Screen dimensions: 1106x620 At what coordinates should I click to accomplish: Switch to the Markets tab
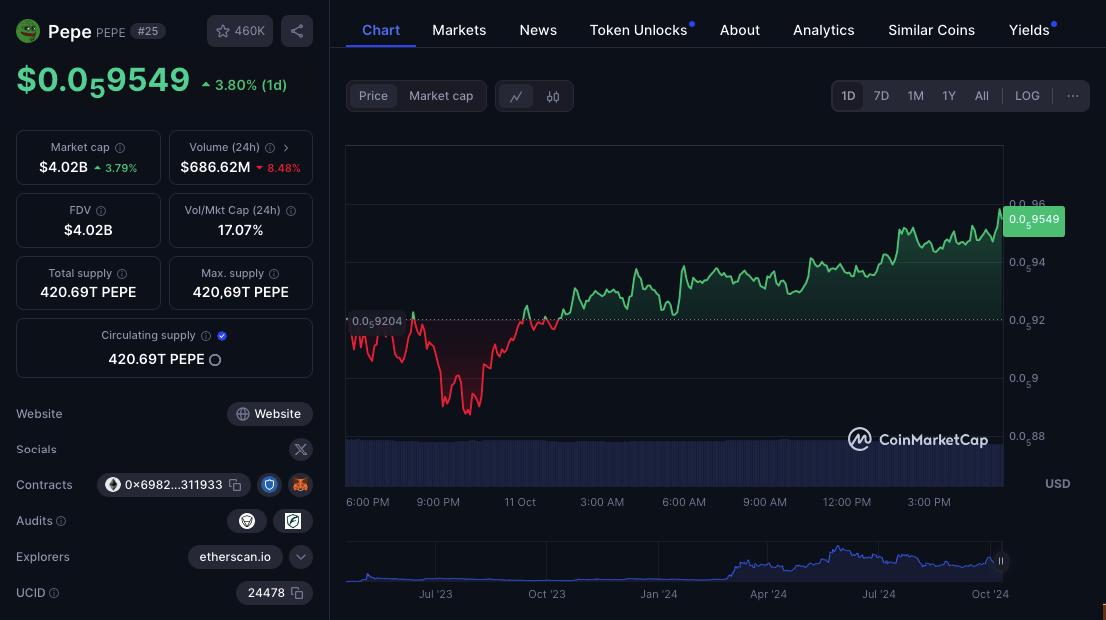pos(459,30)
